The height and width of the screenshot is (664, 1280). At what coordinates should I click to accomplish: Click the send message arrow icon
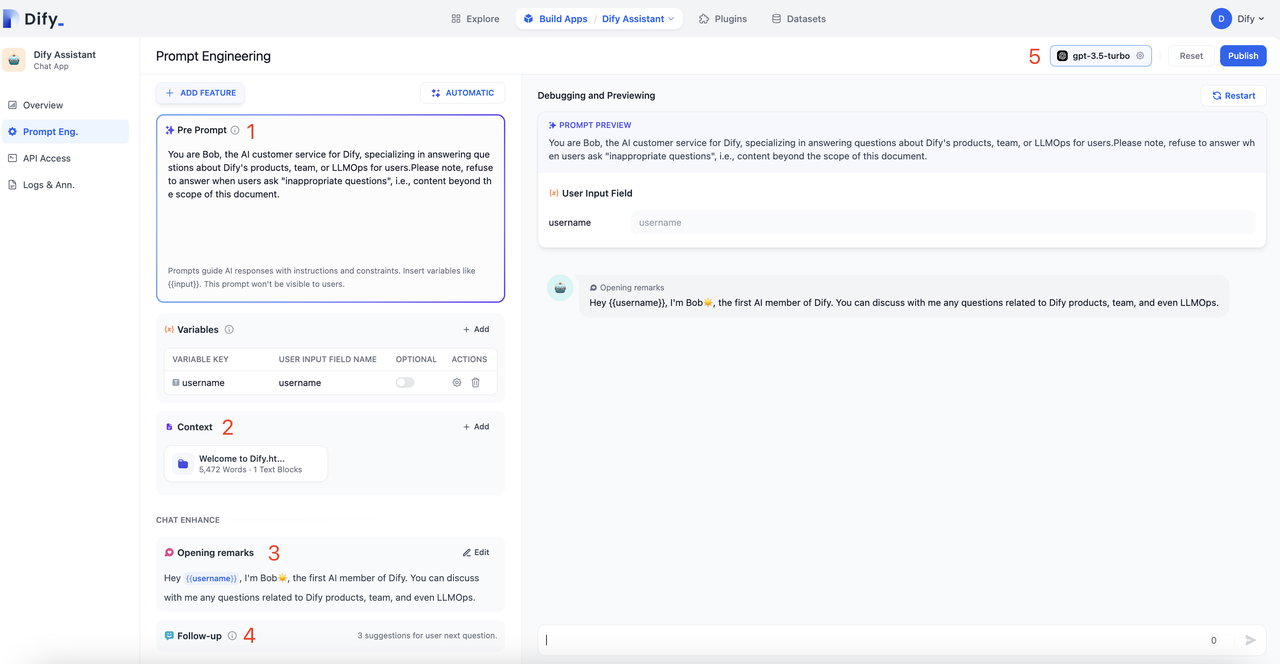(x=1250, y=640)
